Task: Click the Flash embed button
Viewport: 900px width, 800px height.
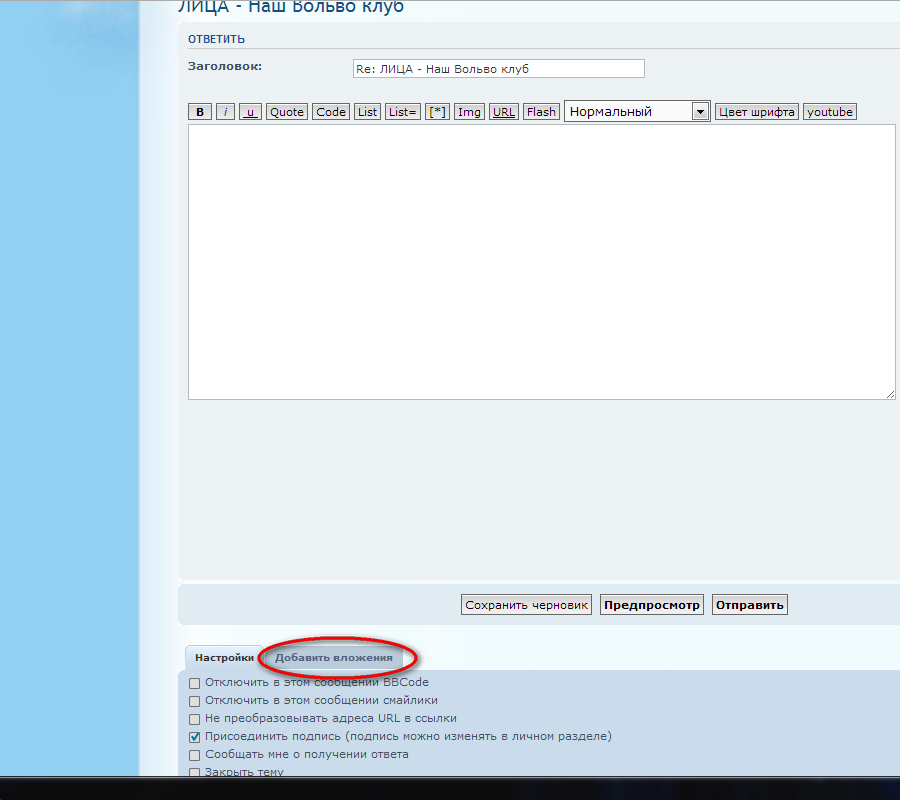Action: [x=541, y=112]
